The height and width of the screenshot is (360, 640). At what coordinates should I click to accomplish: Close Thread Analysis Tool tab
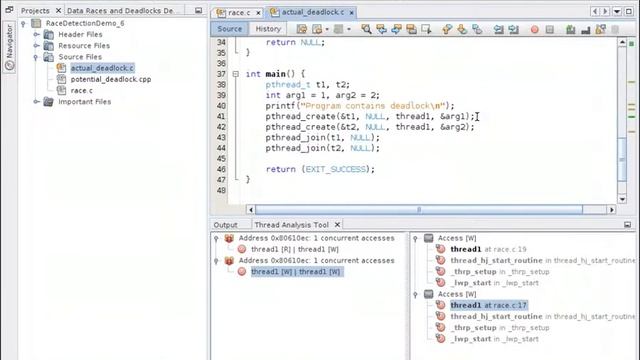click(x=337, y=225)
